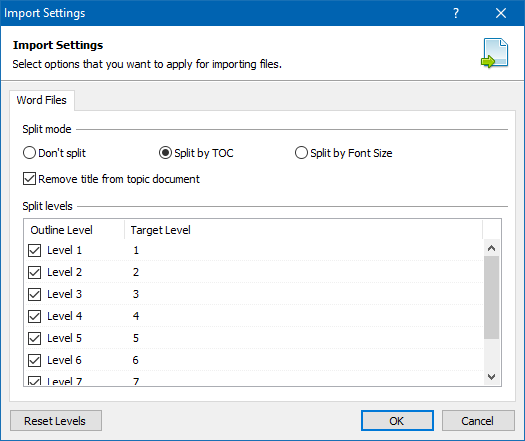Screen dimensions: 525x441
Task: Click the help question mark button
Action: pos(456,13)
